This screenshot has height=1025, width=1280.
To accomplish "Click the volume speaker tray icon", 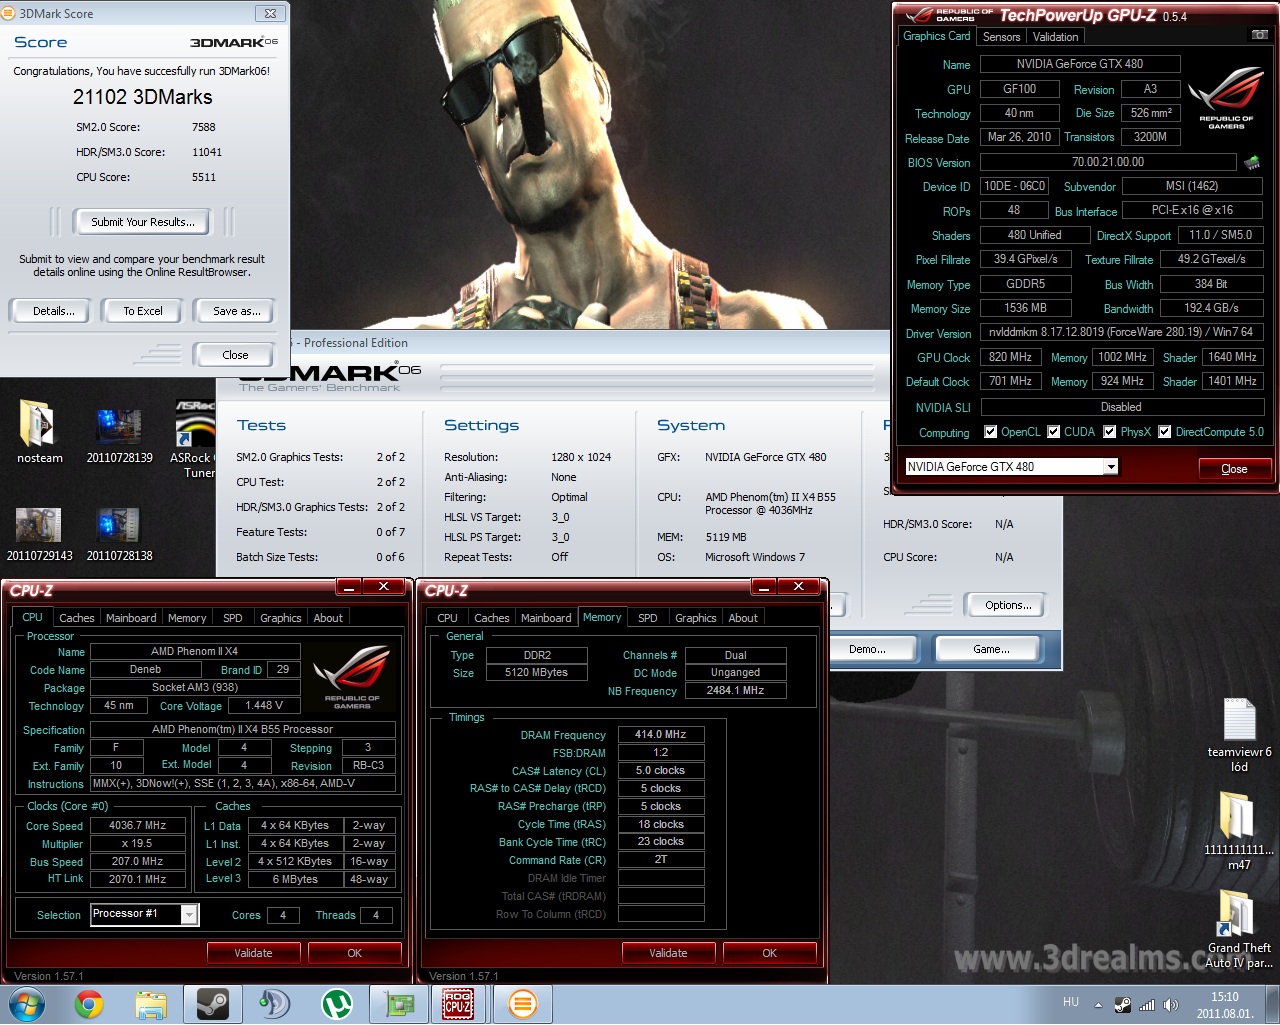I will tap(1171, 1005).
